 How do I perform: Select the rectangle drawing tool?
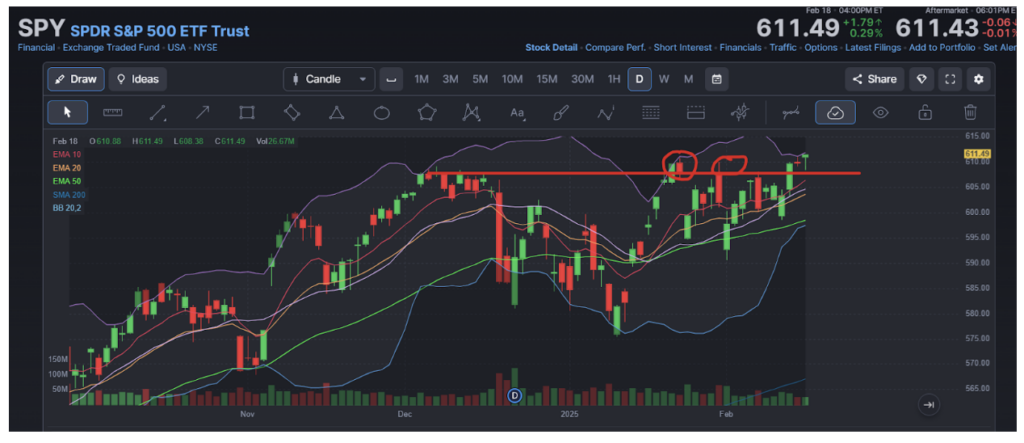click(x=247, y=112)
